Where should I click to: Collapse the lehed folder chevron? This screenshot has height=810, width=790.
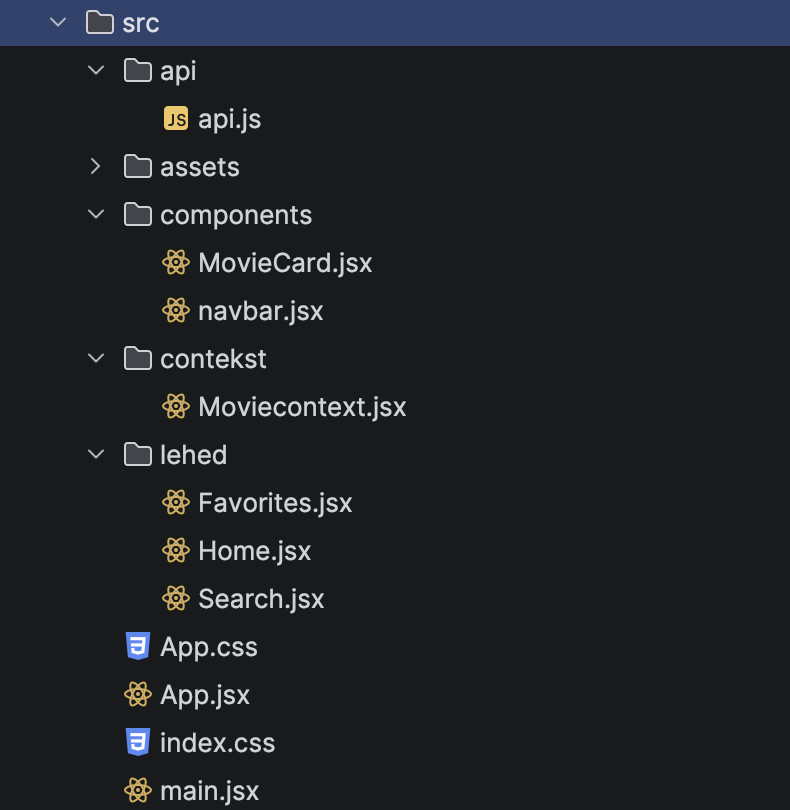96,455
